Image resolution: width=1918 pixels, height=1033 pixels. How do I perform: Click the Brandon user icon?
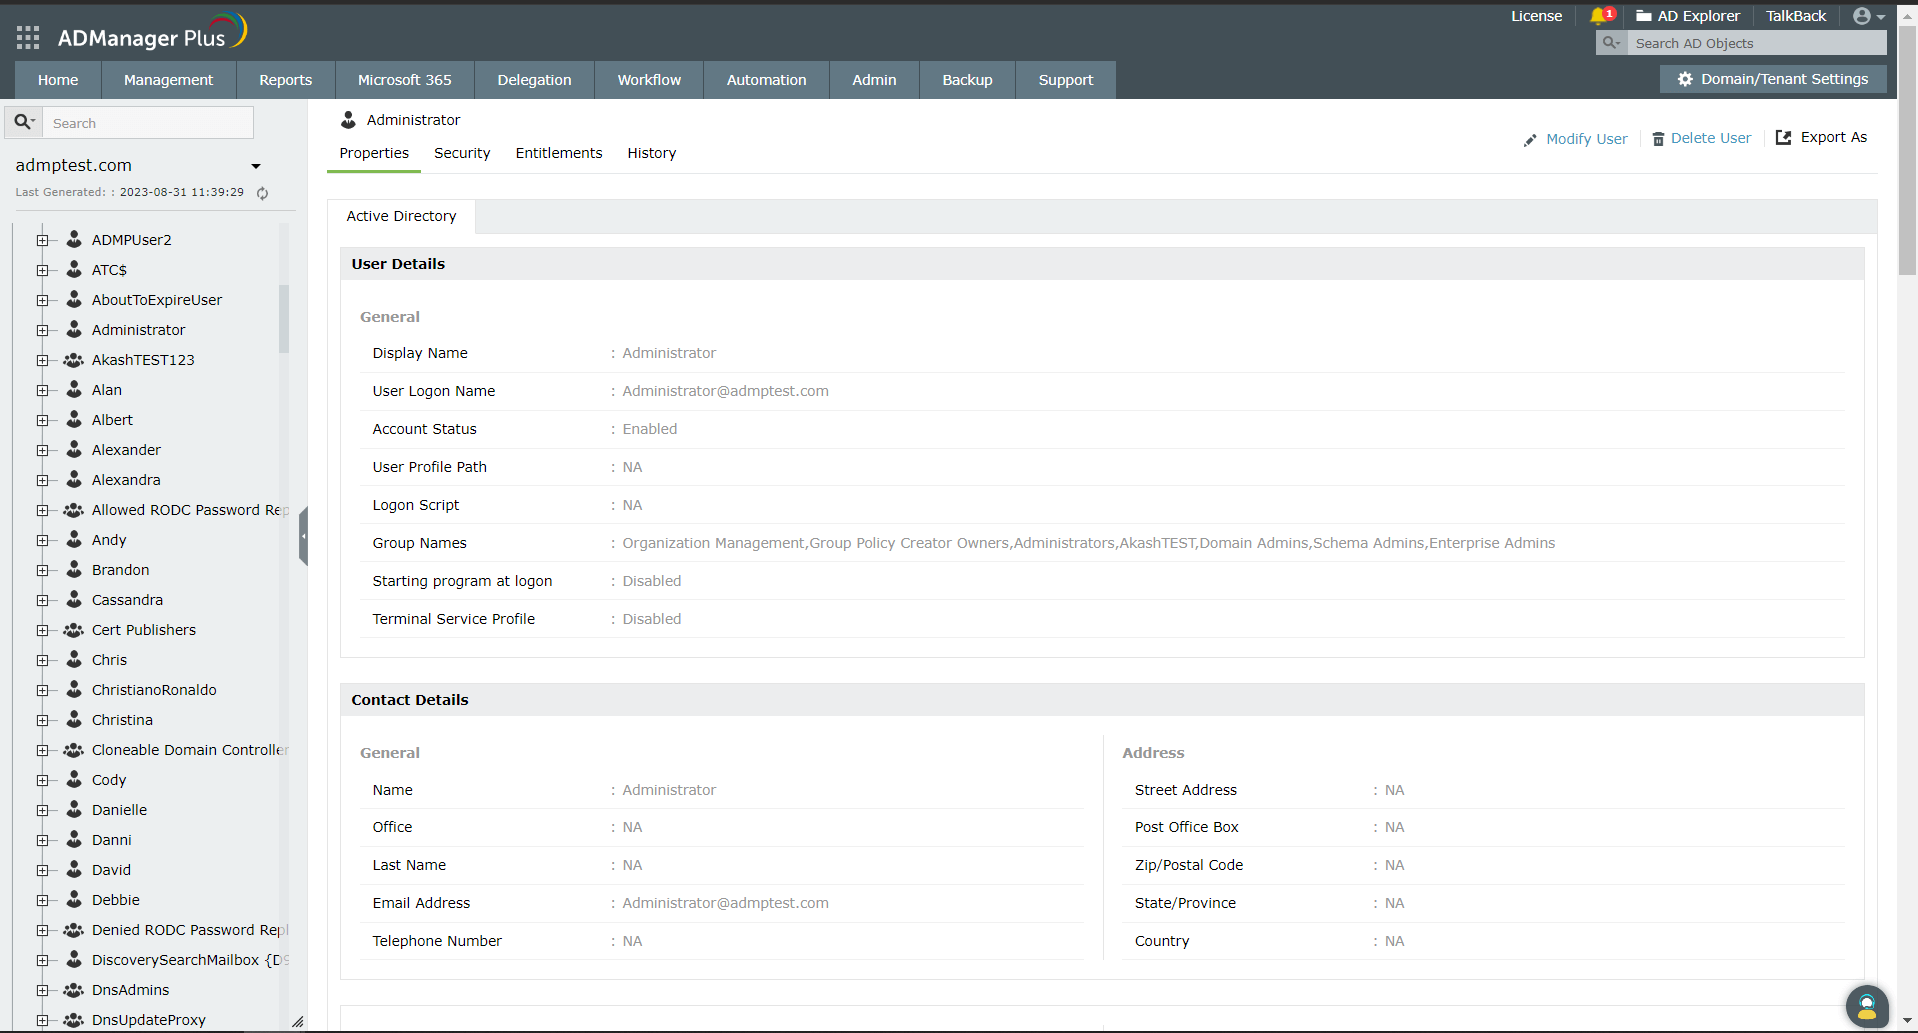pos(74,570)
